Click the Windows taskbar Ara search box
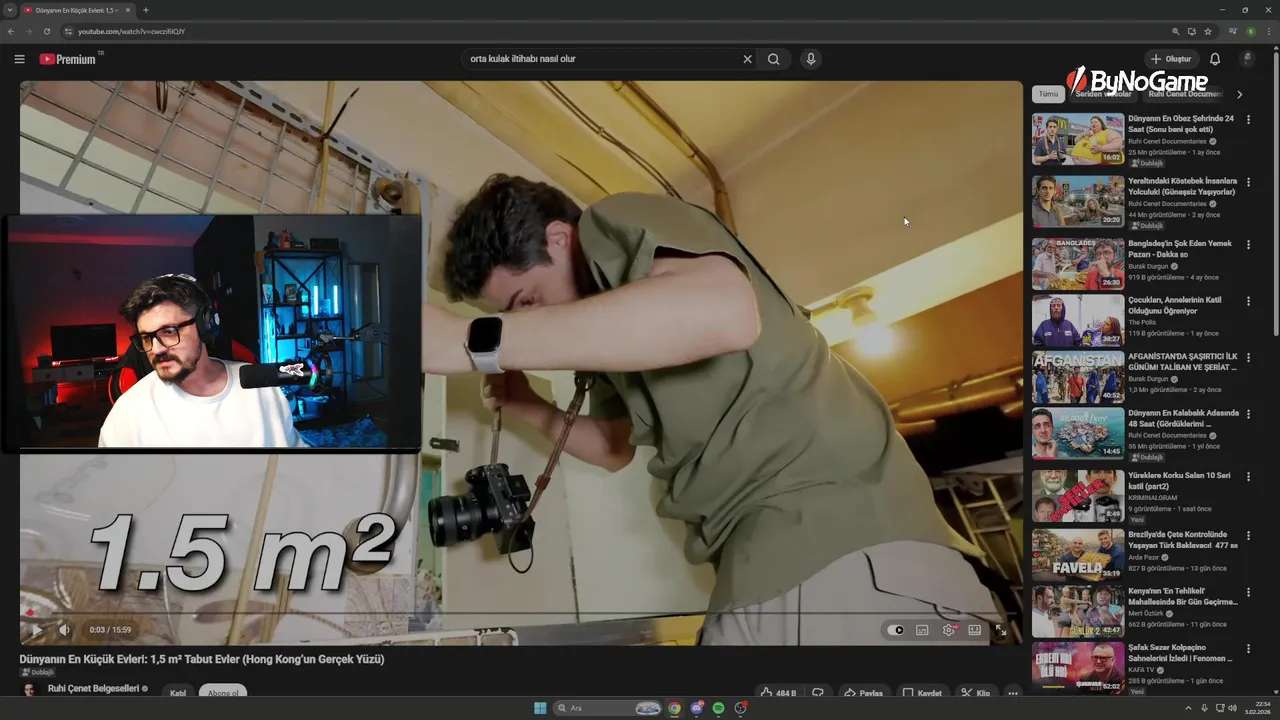The height and width of the screenshot is (720, 1280). tap(608, 708)
